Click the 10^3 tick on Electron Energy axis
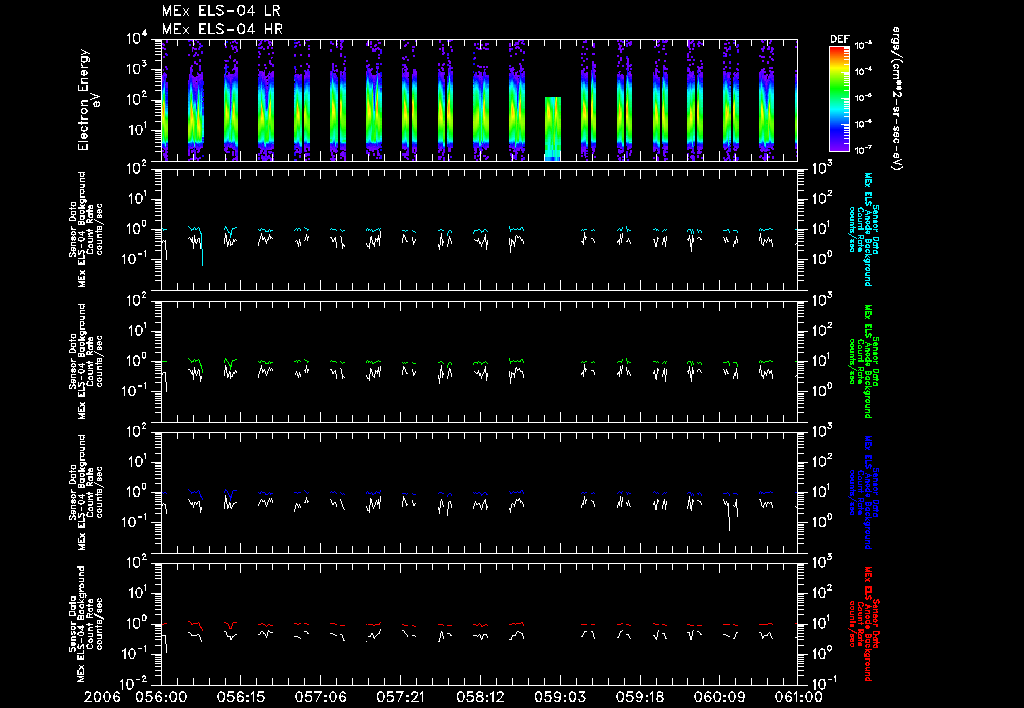 [x=137, y=69]
